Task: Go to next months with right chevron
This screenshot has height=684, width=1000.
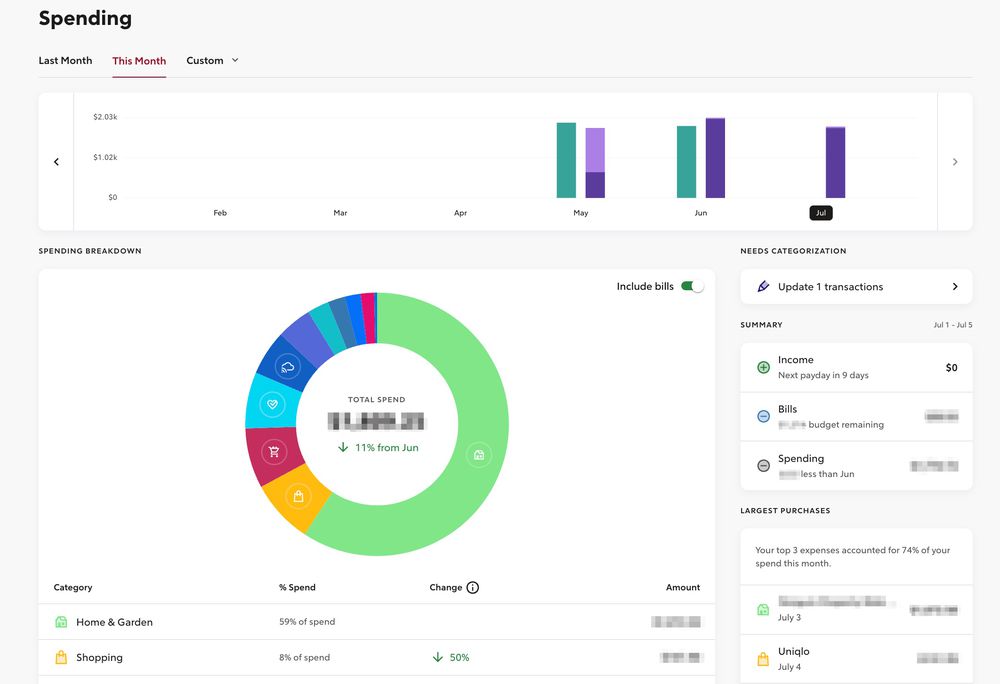Action: coord(955,162)
